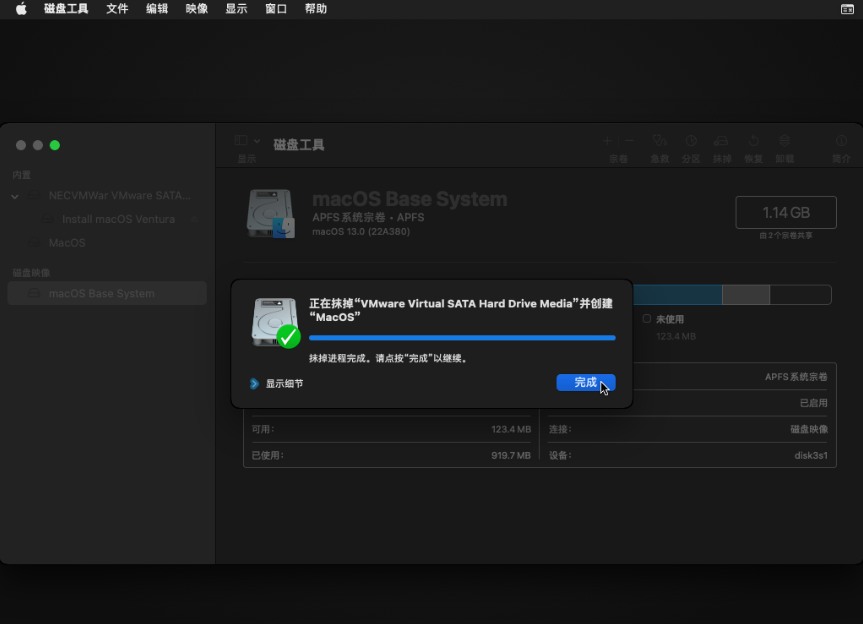Collapse the NECVMWar VMware SATA disk tree
863x624 pixels.
click(x=15, y=196)
